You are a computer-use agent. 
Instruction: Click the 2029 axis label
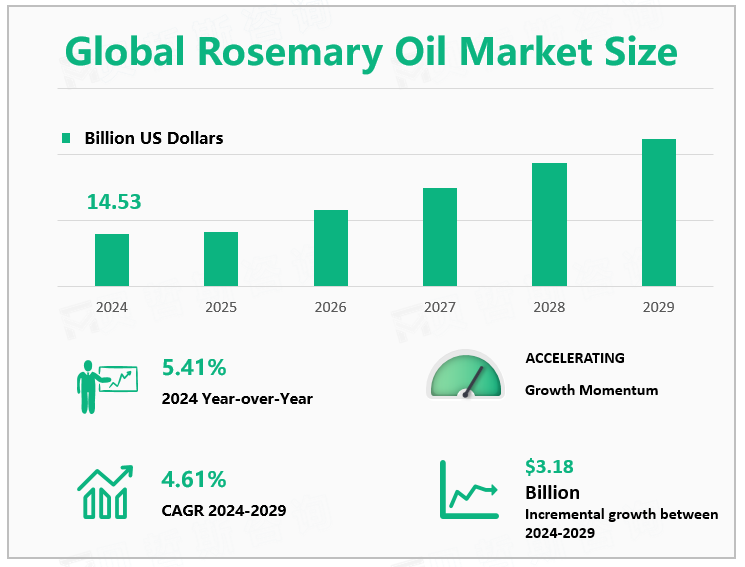point(658,307)
